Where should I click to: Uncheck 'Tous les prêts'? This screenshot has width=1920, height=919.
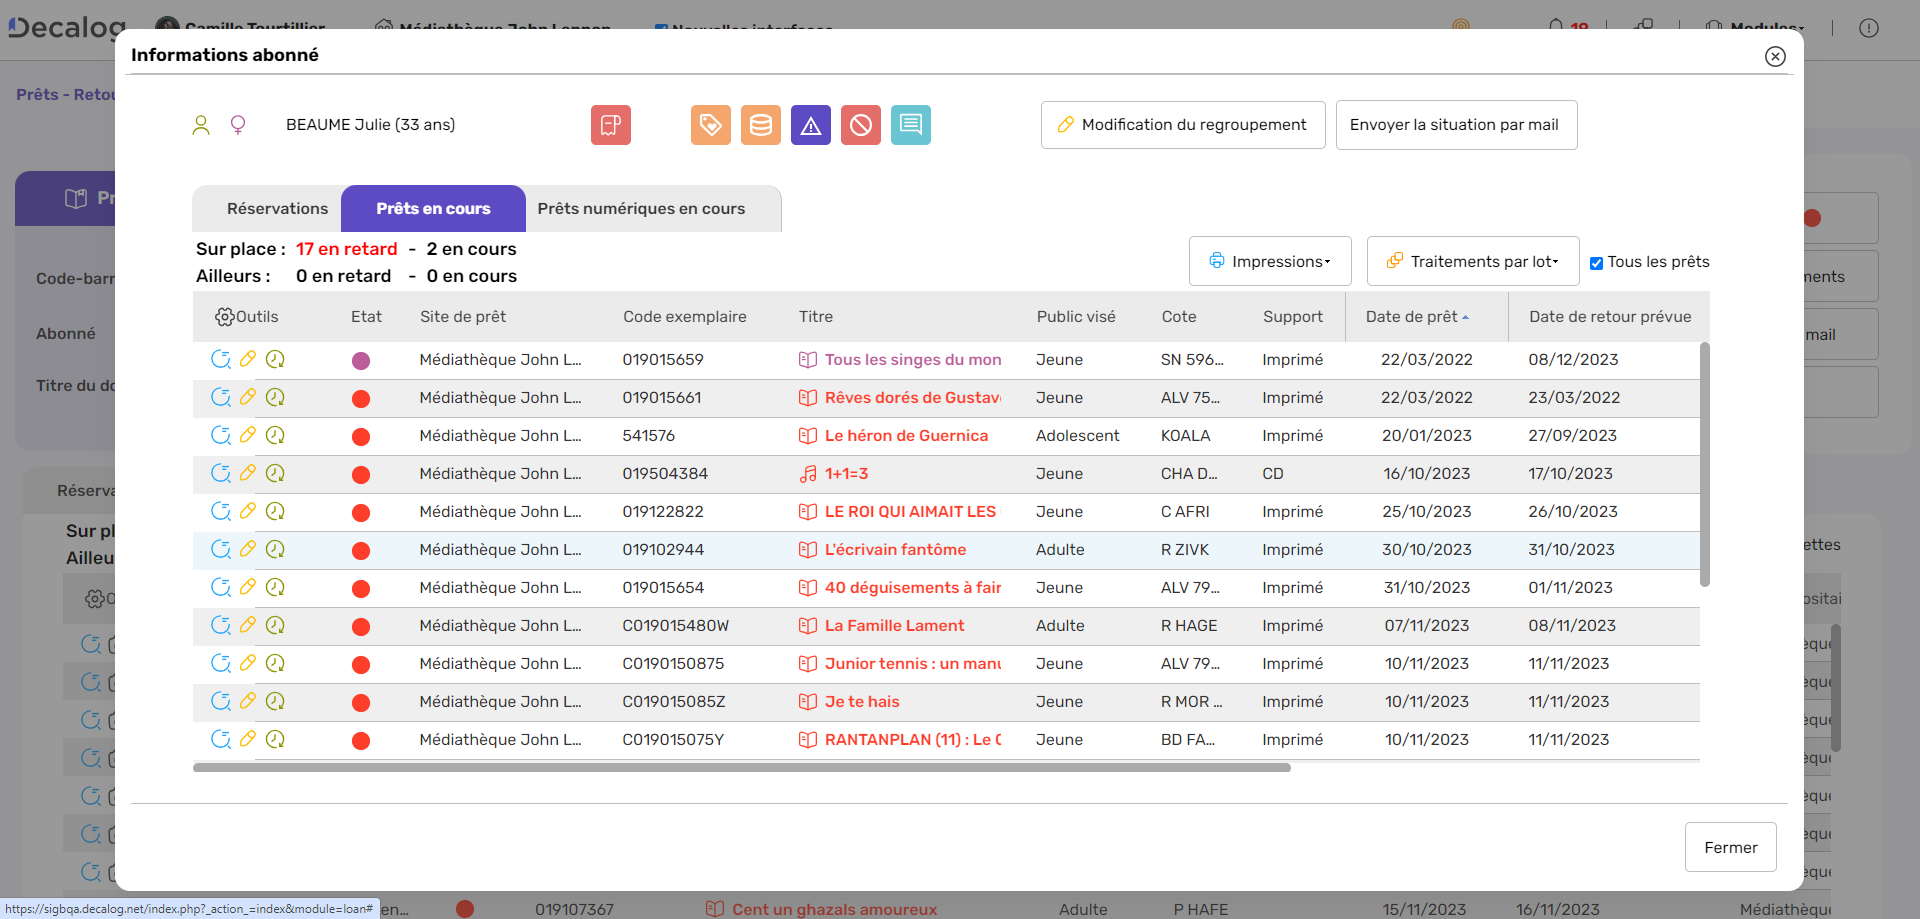point(1598,261)
